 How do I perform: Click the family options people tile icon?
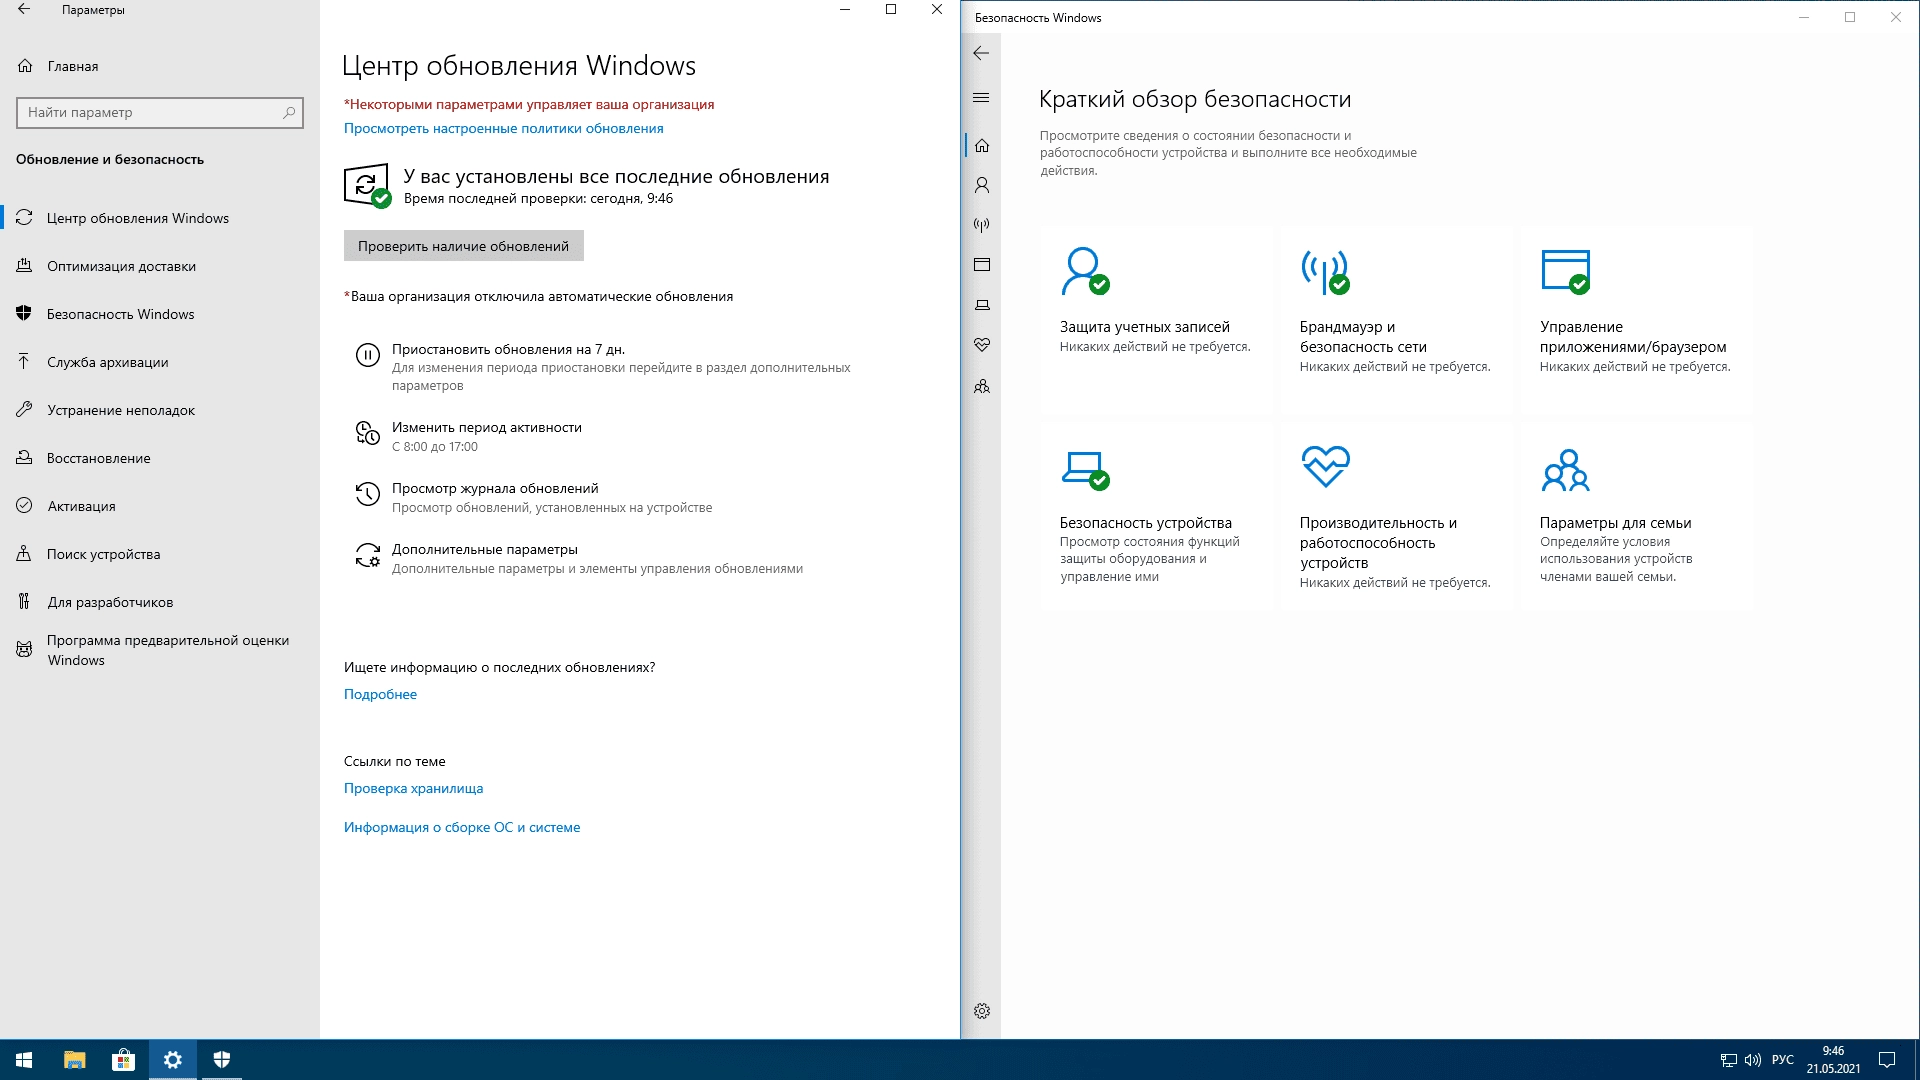pyautogui.click(x=1566, y=468)
